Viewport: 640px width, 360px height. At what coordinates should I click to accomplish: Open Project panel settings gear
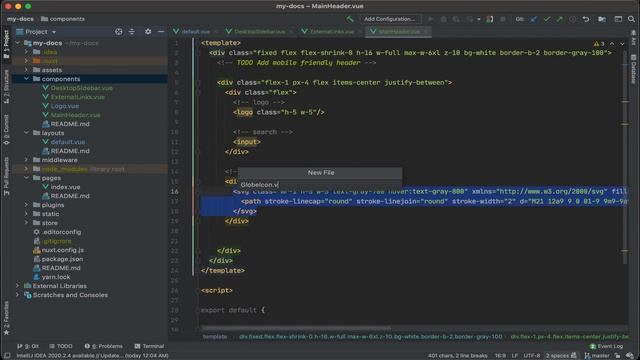click(x=148, y=31)
